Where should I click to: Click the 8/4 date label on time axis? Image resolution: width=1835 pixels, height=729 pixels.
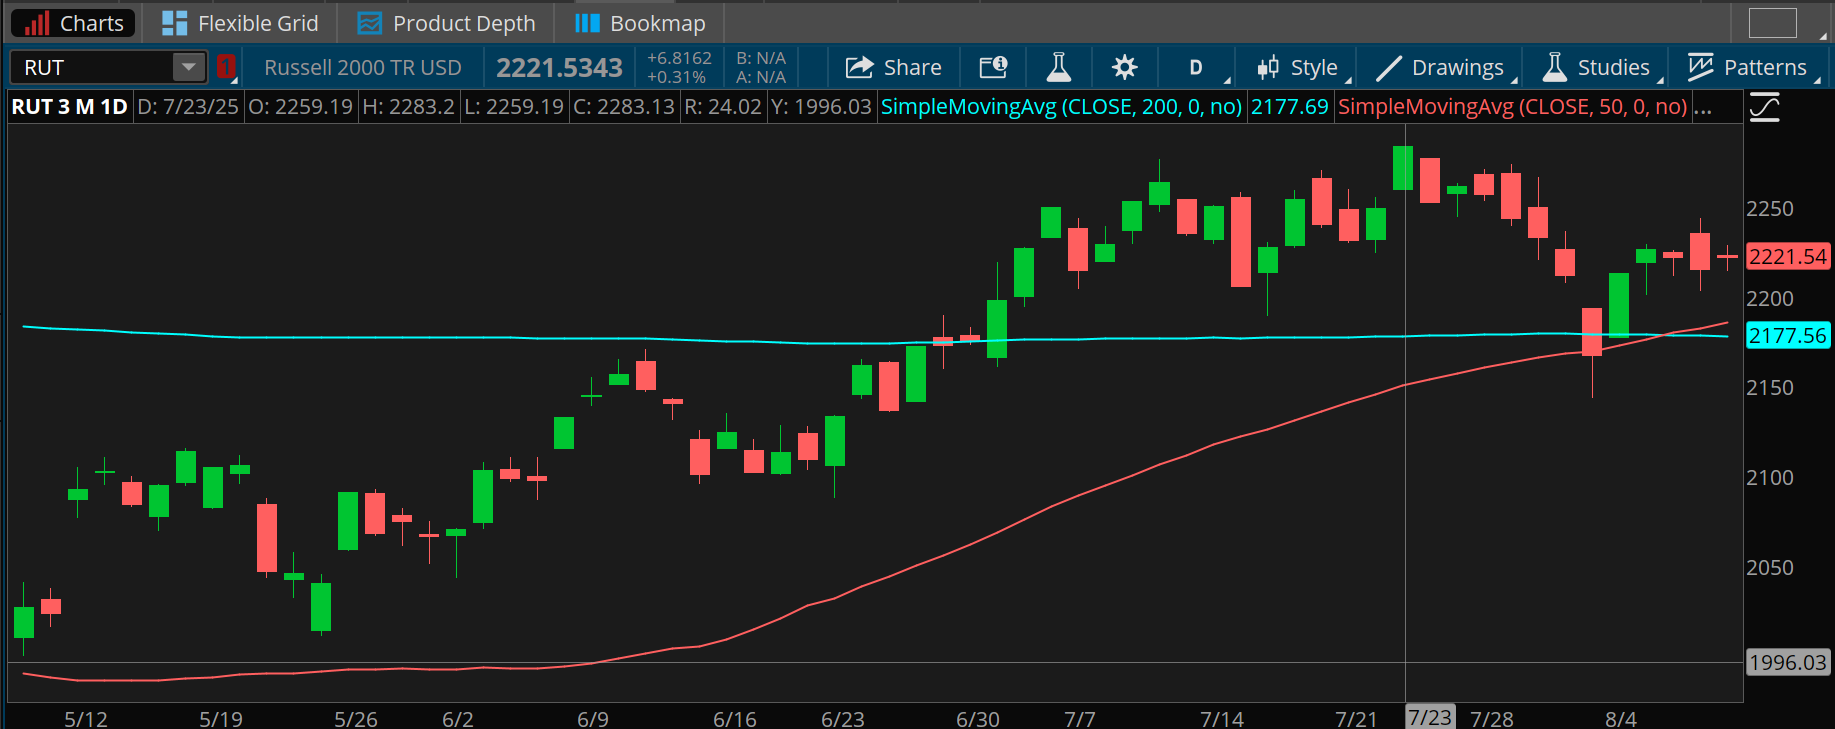1621,719
